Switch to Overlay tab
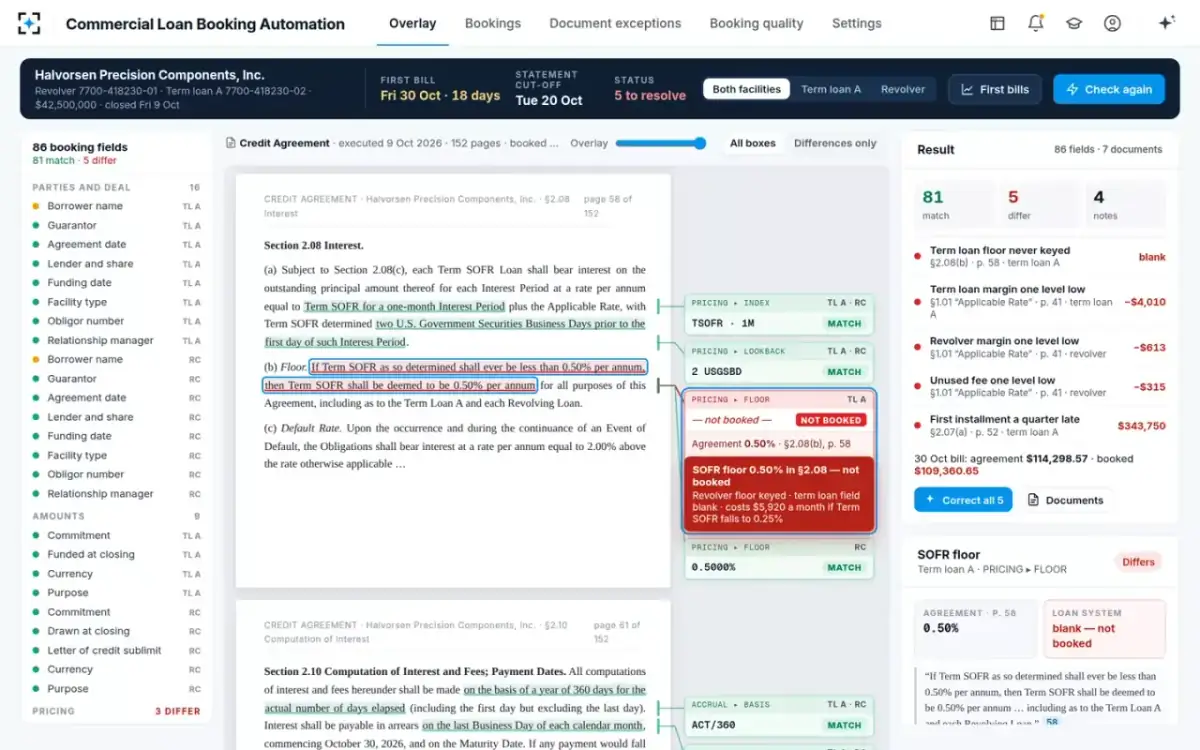The image size is (1200, 750). click(412, 23)
